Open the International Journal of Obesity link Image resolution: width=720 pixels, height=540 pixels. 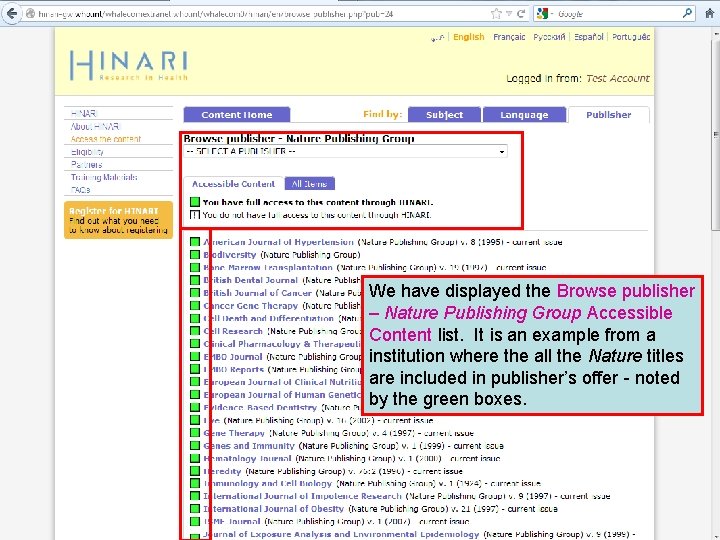point(274,509)
